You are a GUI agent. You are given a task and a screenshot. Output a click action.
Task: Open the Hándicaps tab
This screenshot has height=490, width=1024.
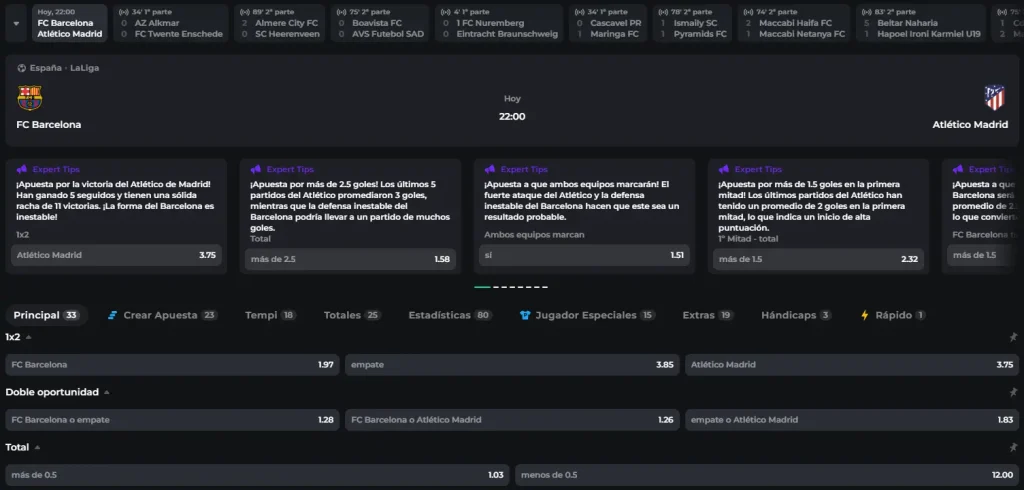click(796, 315)
